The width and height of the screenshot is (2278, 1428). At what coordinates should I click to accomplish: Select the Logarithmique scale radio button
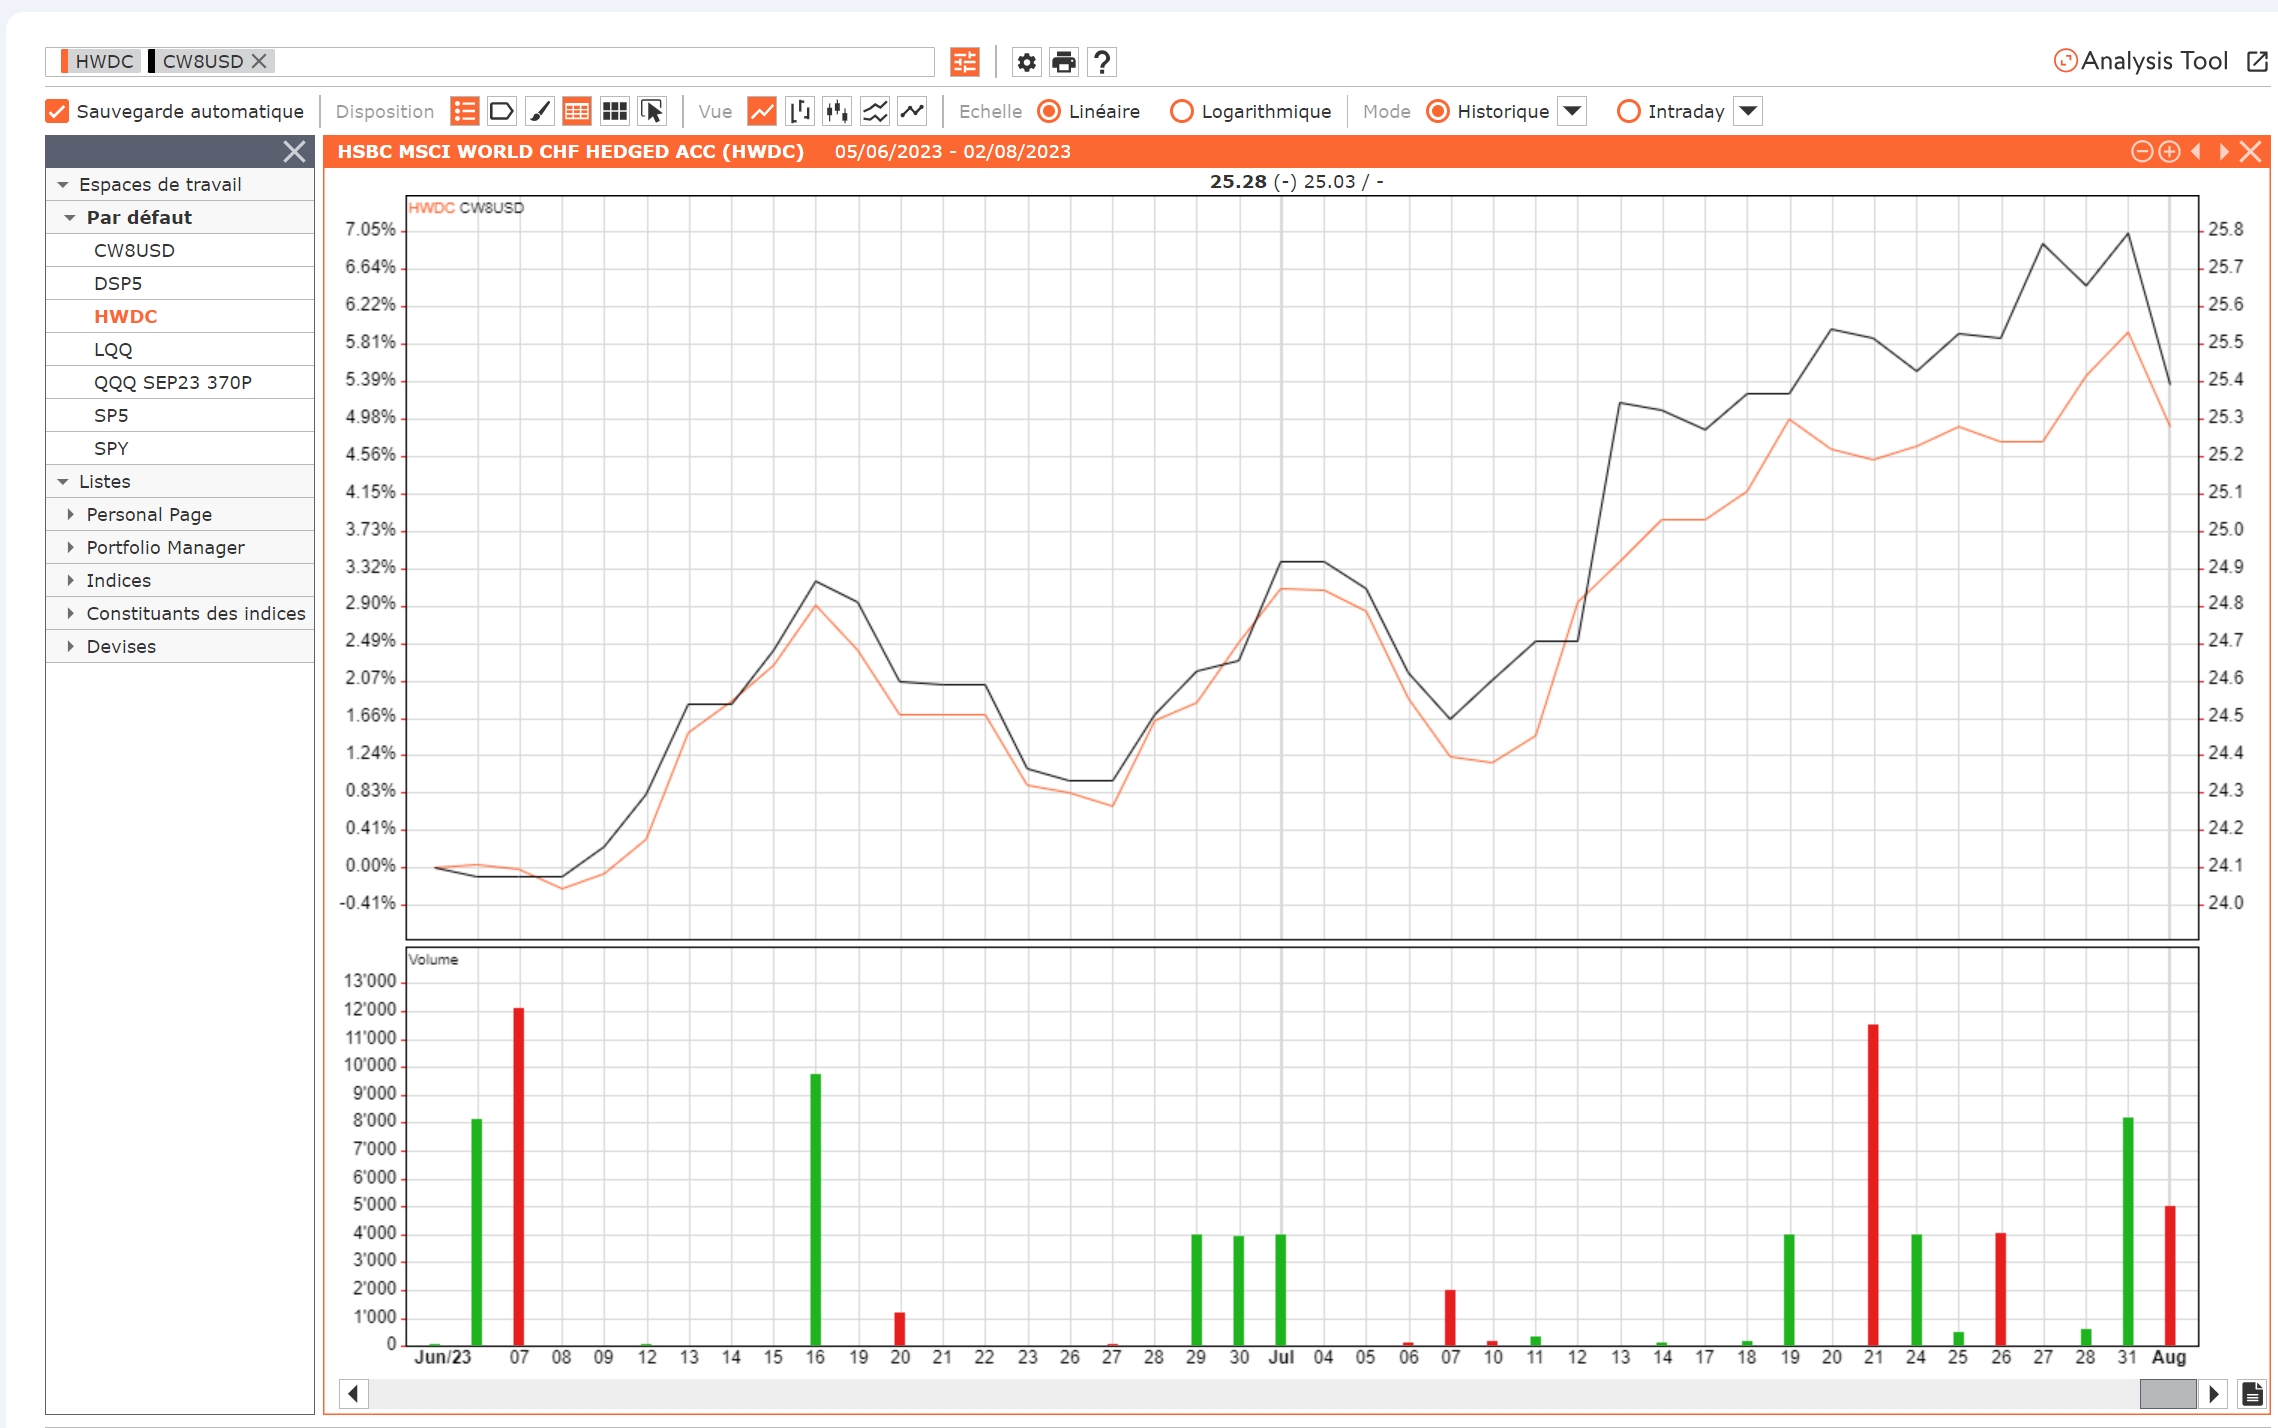(x=1181, y=112)
